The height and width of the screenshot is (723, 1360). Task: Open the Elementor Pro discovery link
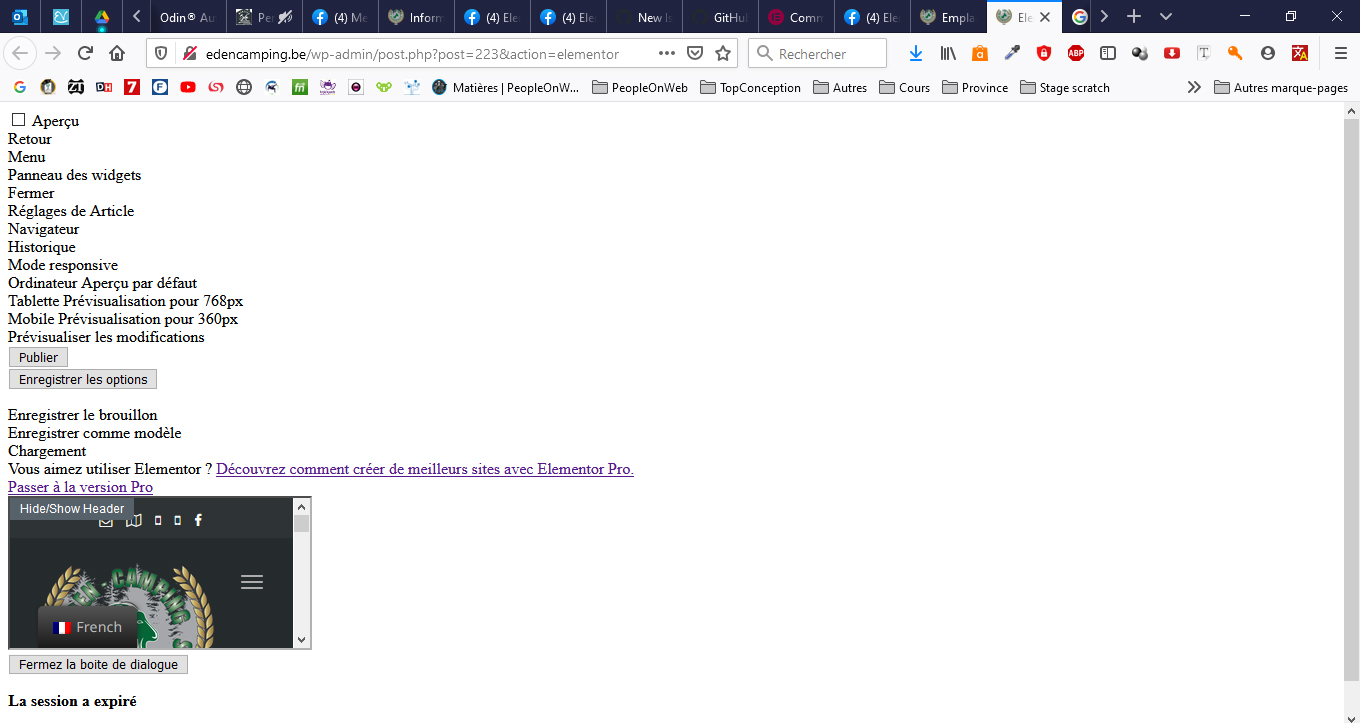pyautogui.click(x=425, y=469)
